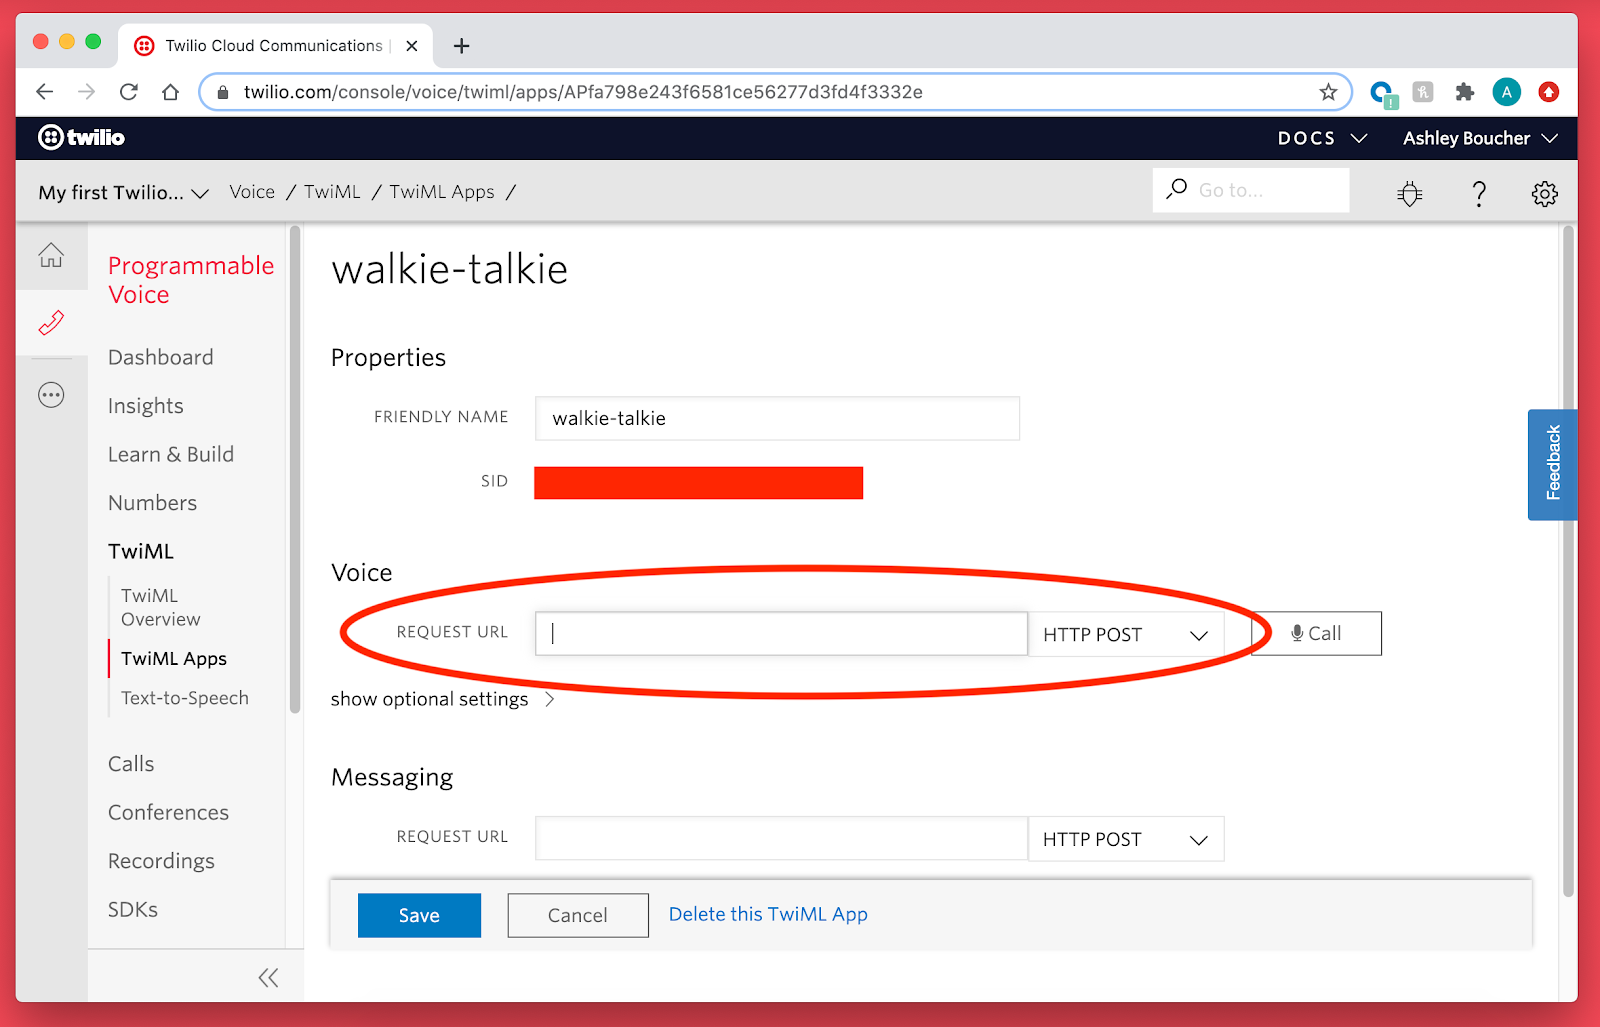Viewport: 1600px width, 1027px height.
Task: Click the red browser update icon
Action: click(x=1549, y=92)
